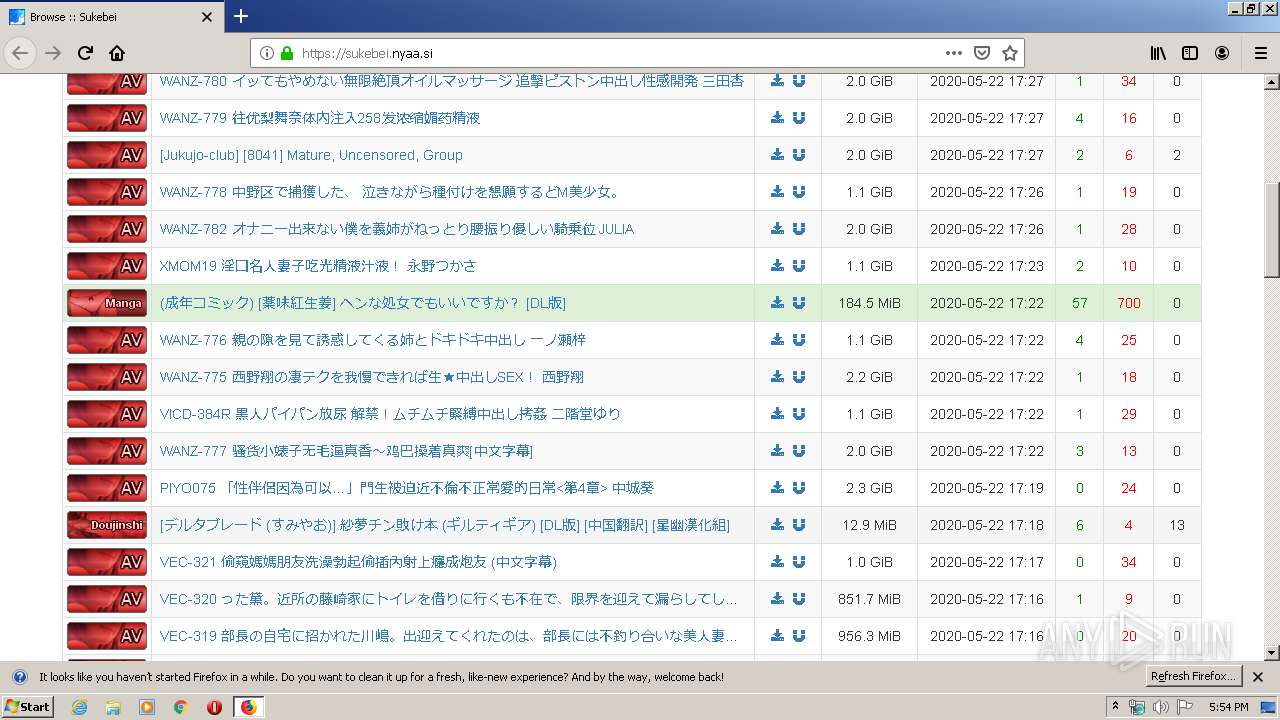Open the Firefox hamburger menu
1280x720 pixels.
(x=1261, y=53)
